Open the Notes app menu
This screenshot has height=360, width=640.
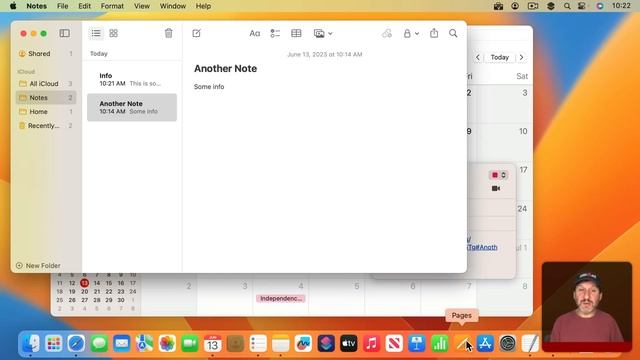pyautogui.click(x=36, y=6)
